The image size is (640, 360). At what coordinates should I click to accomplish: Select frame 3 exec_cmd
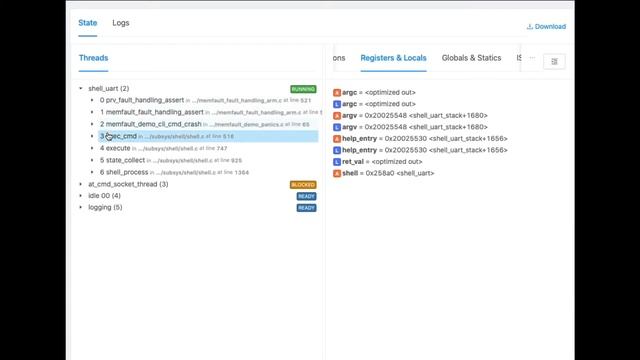coord(208,136)
